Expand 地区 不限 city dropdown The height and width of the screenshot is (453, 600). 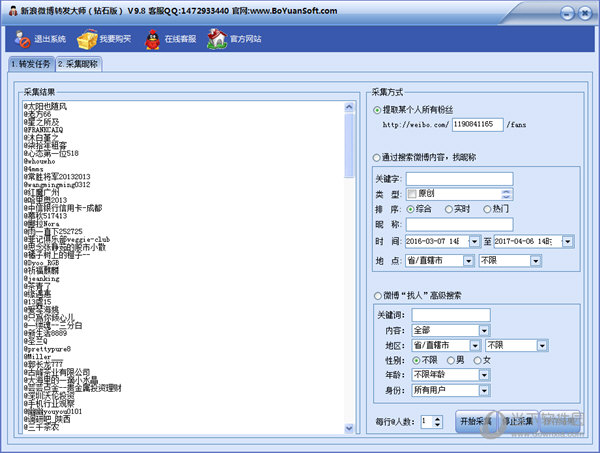point(542,345)
